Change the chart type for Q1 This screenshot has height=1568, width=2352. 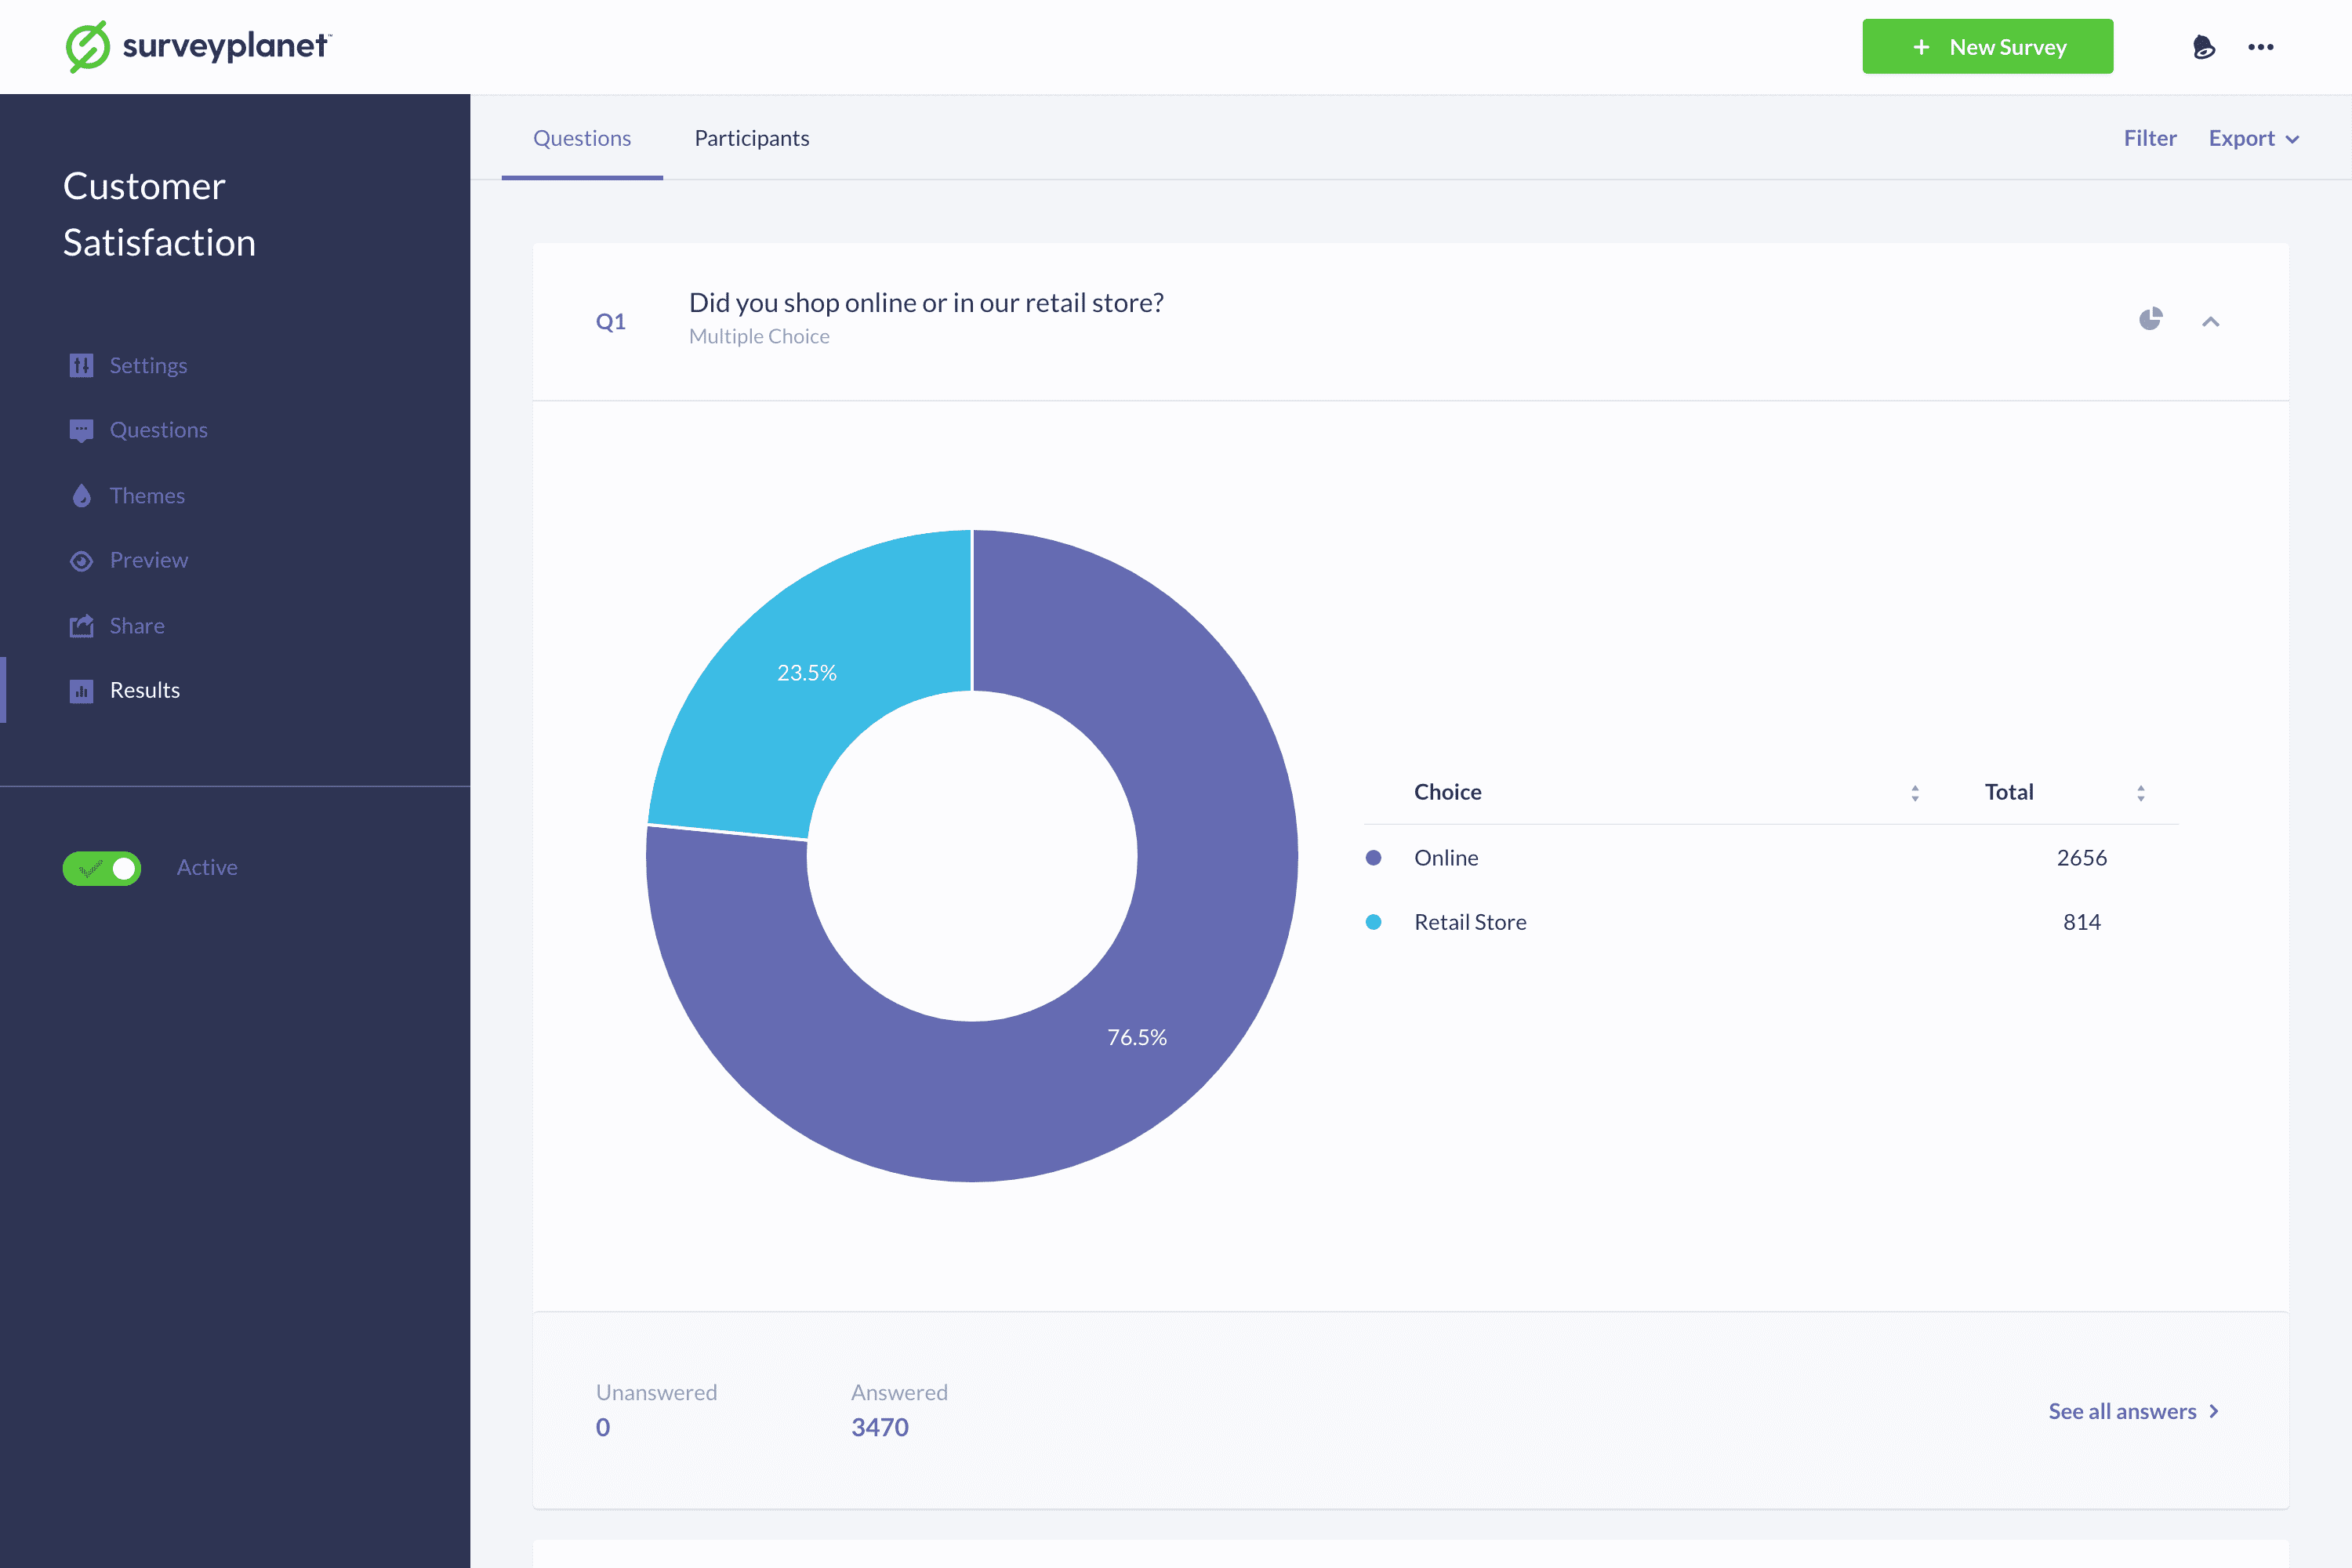(2152, 318)
